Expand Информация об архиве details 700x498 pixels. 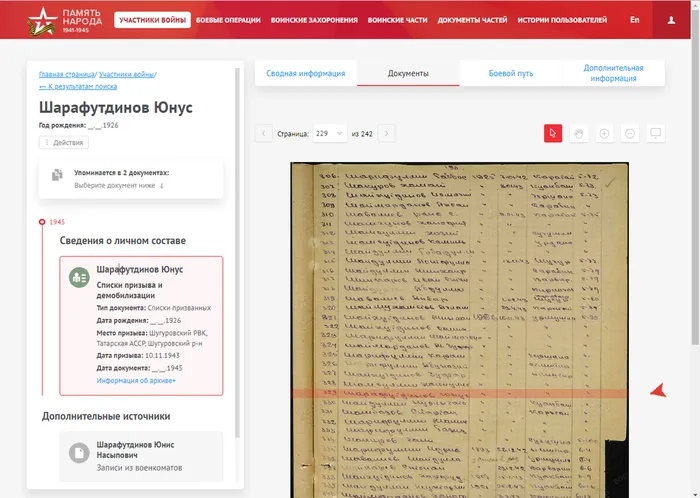[x=136, y=381]
